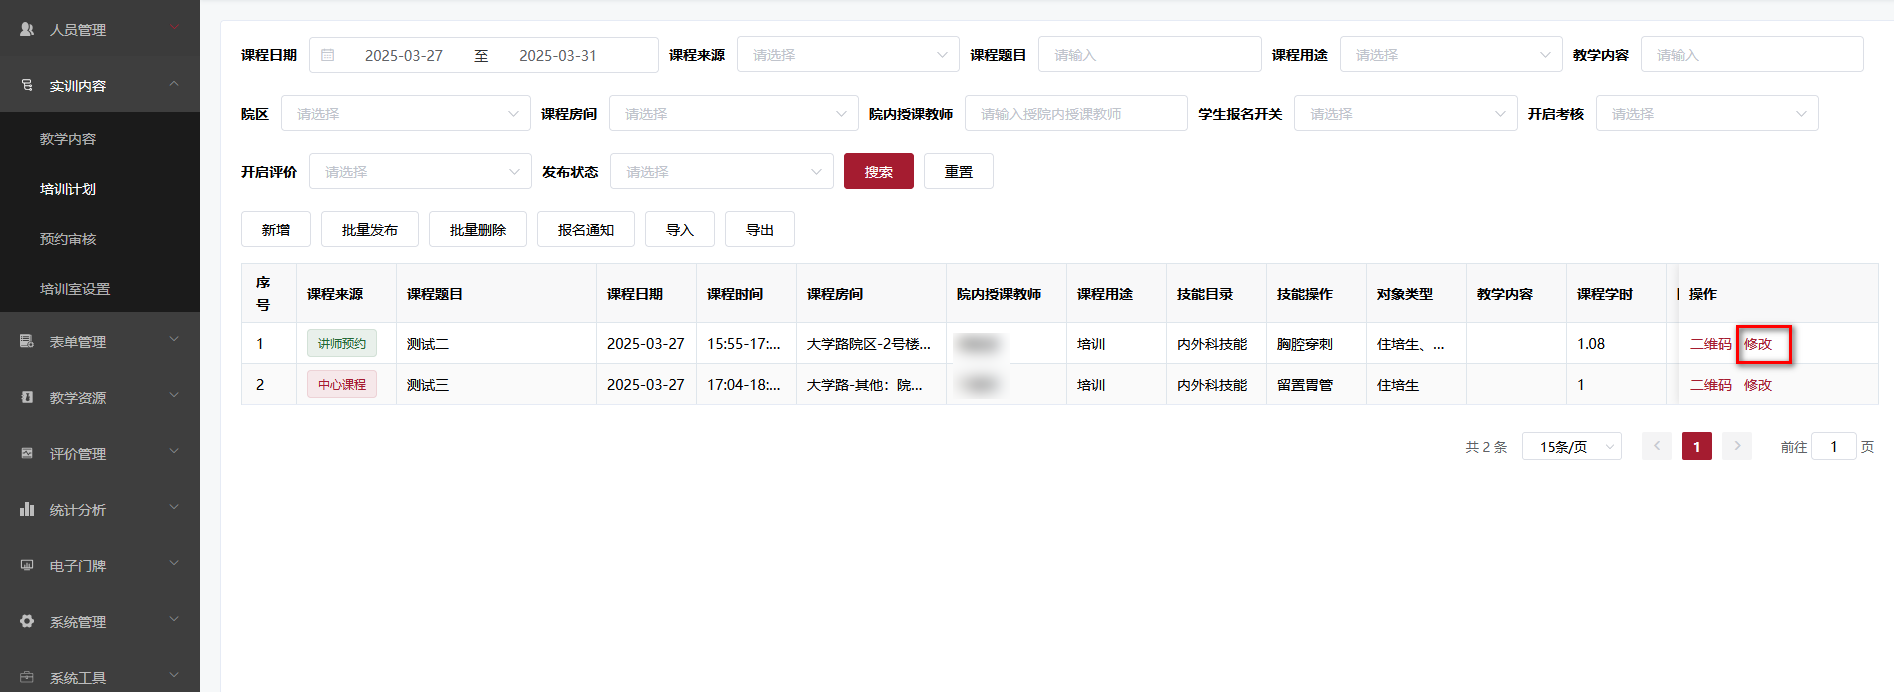Open 培训计划 in sidebar submenu

100,189
